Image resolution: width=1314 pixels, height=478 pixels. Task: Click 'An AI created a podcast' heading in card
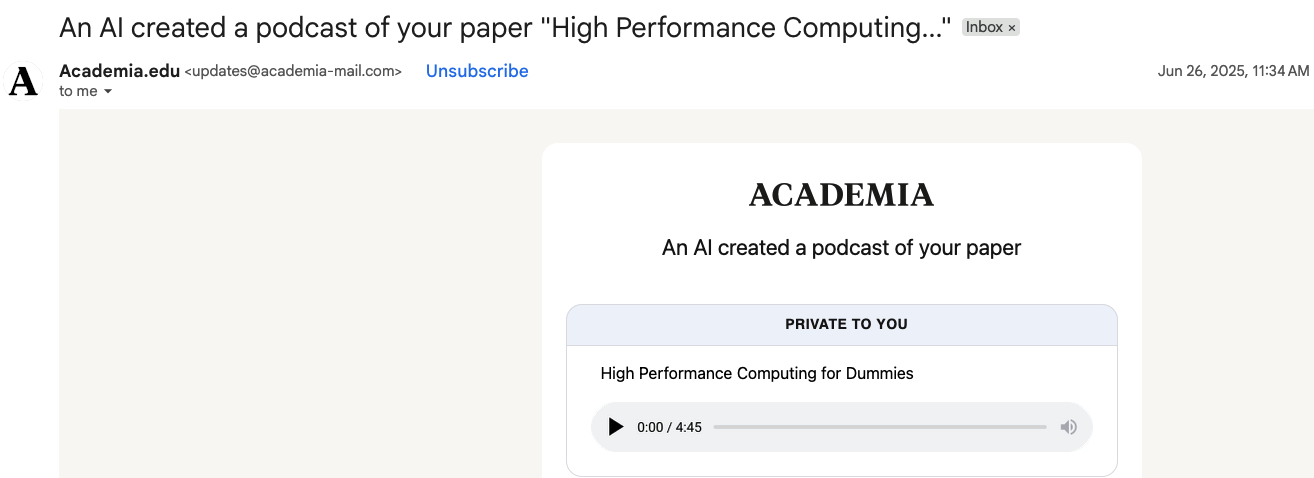(x=841, y=248)
